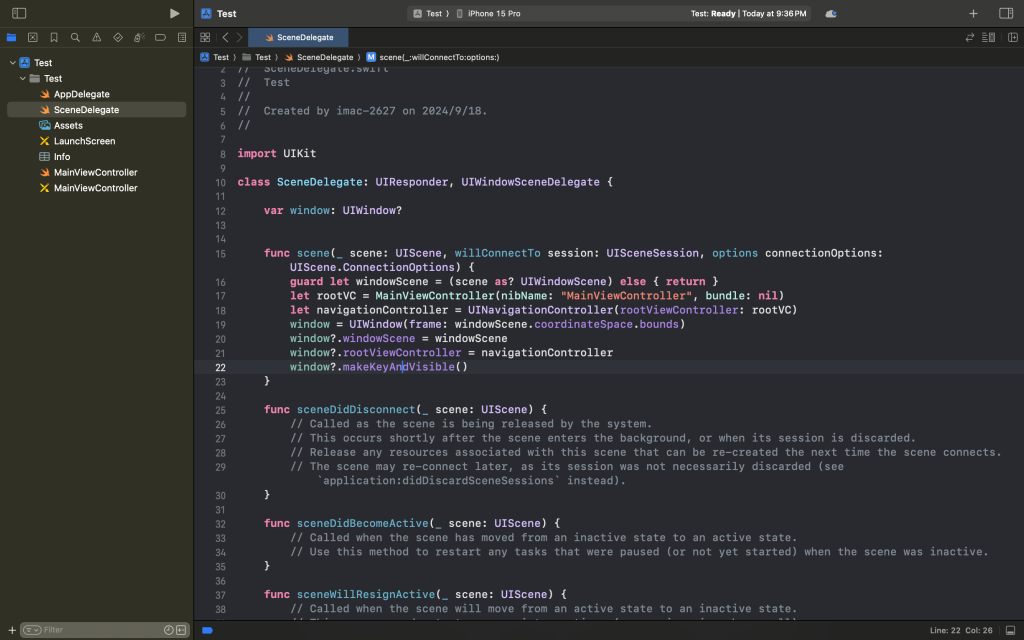Collapse the Test folder disclosure arrow

23,78
